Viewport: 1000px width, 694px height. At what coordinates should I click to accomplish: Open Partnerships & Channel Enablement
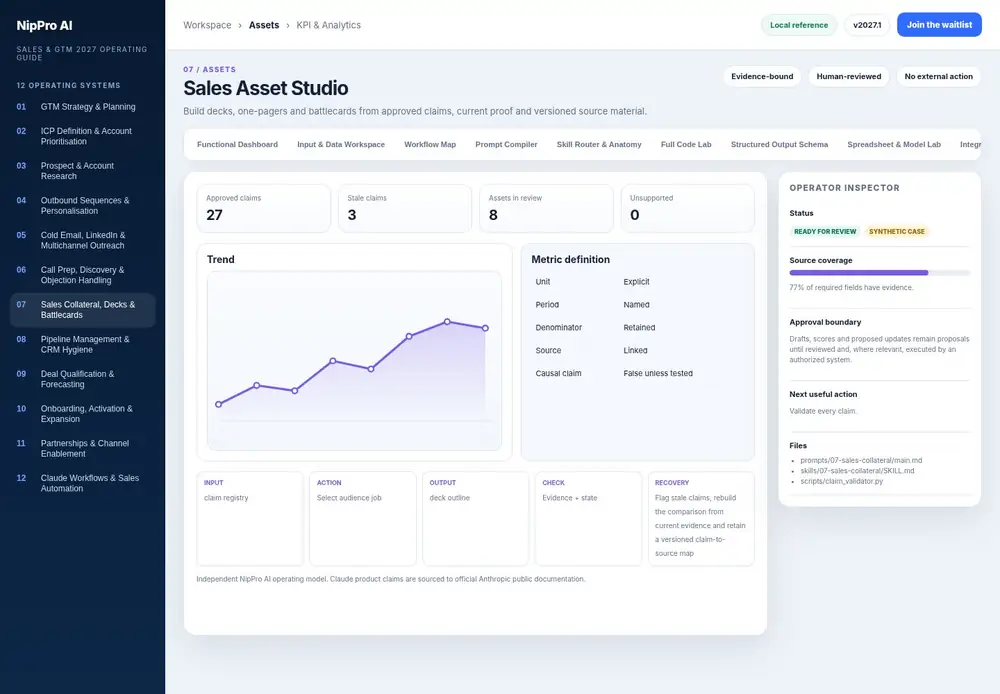coord(82,448)
